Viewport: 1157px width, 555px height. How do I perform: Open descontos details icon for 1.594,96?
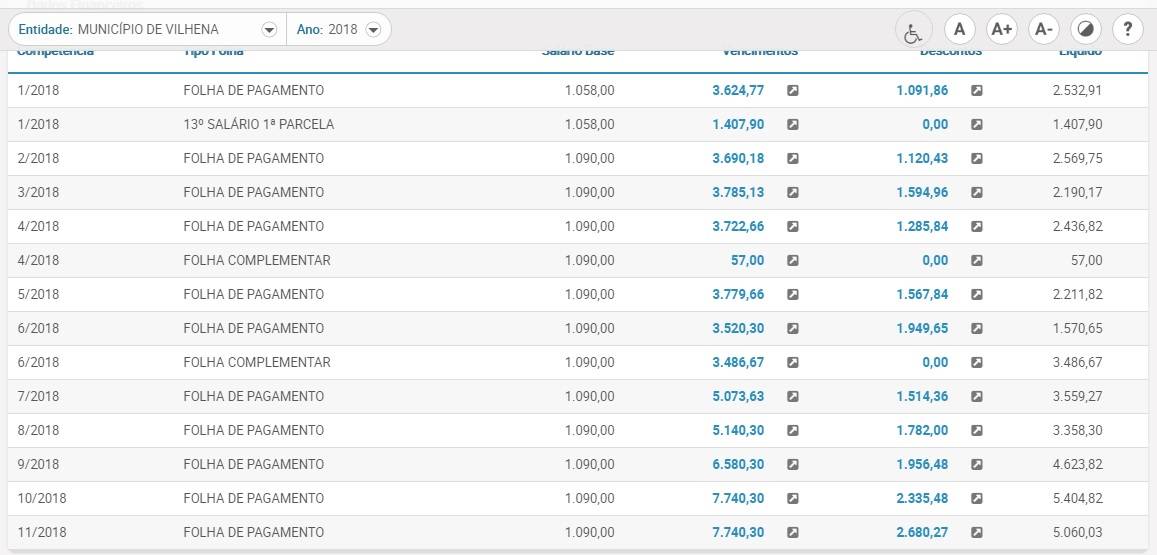click(976, 193)
